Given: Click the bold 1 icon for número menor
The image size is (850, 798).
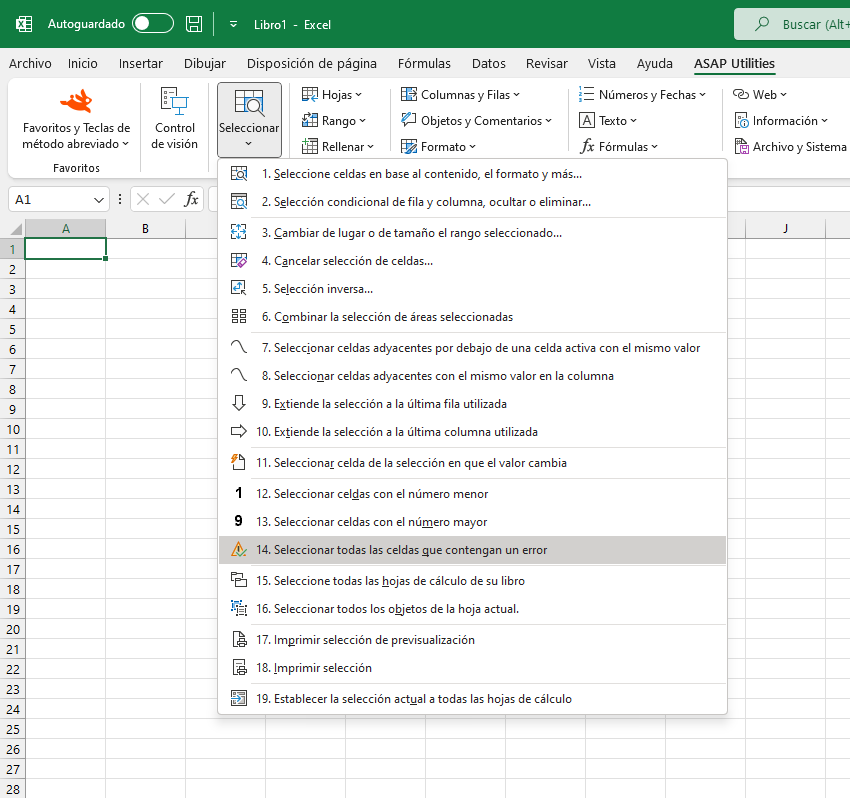Looking at the screenshot, I should [239, 493].
